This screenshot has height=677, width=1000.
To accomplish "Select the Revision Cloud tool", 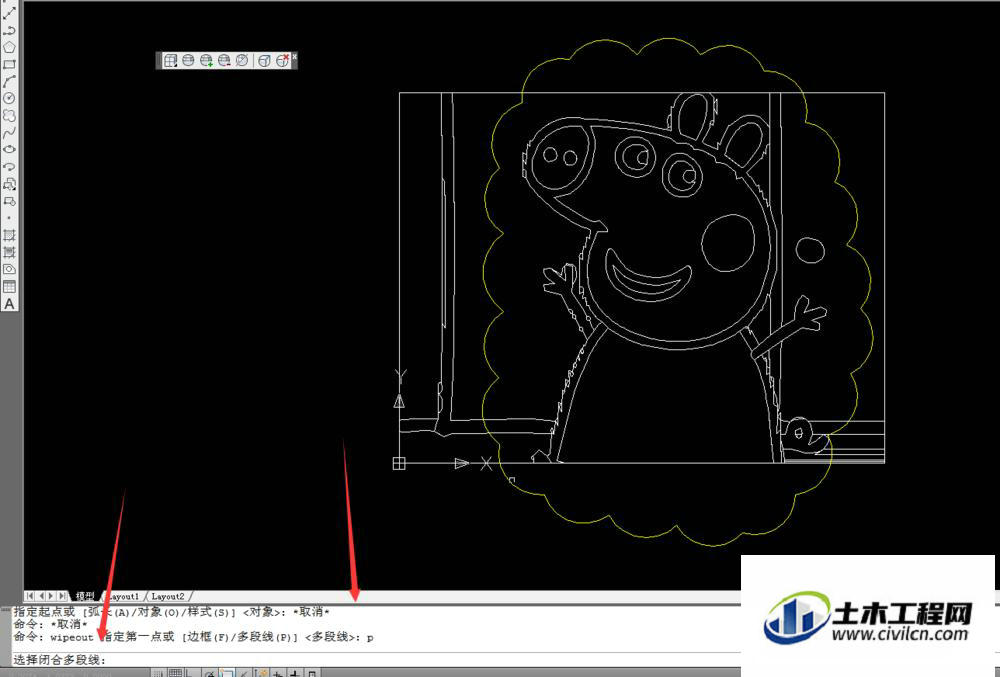I will [x=9, y=115].
